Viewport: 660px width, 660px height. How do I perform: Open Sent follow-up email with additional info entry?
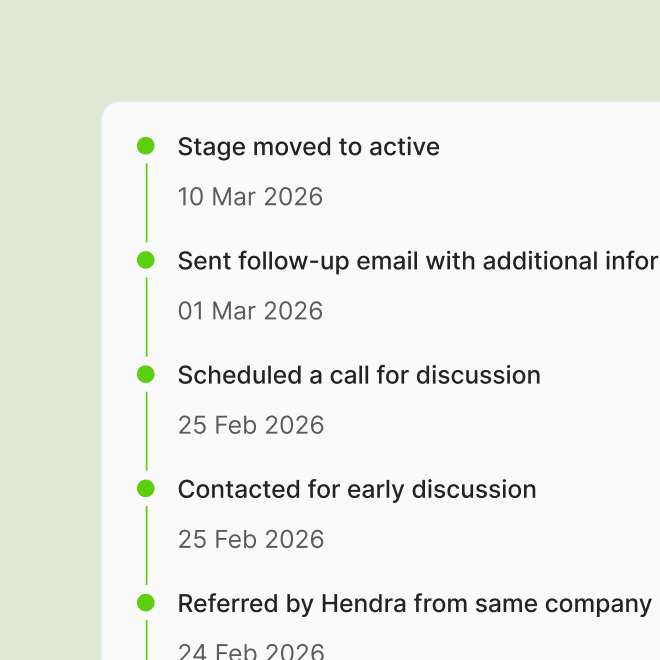pos(419,261)
